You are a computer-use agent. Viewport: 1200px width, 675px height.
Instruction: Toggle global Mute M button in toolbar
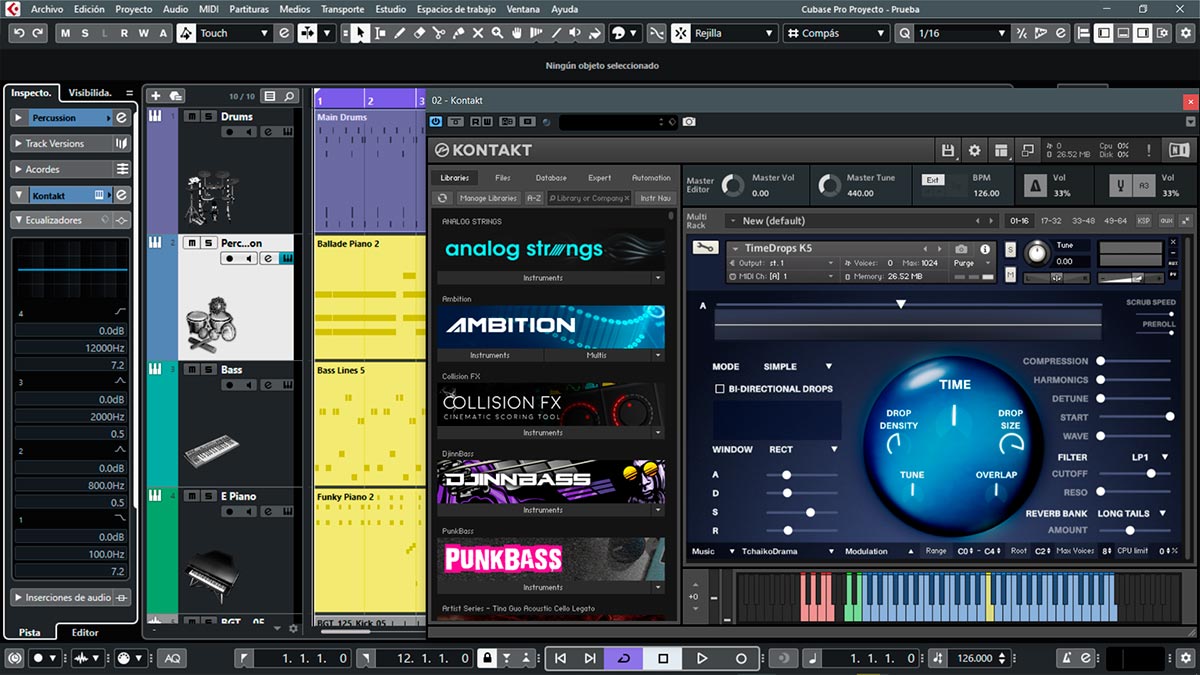[x=67, y=33]
